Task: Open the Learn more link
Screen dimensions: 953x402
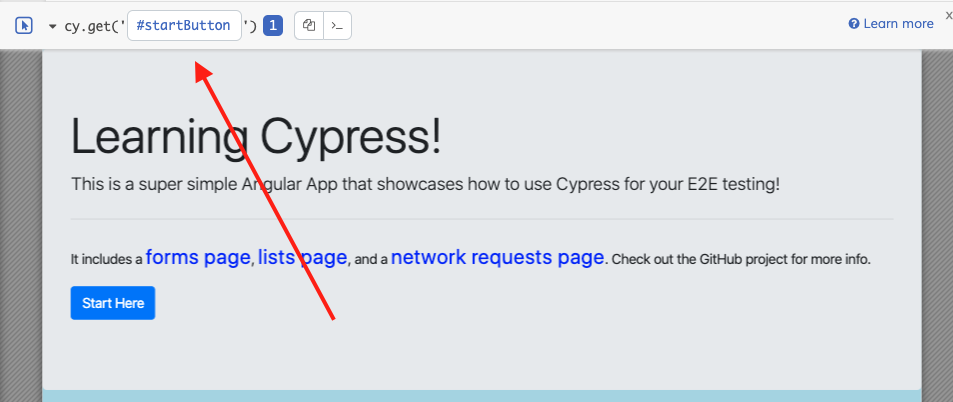Action: (x=898, y=24)
